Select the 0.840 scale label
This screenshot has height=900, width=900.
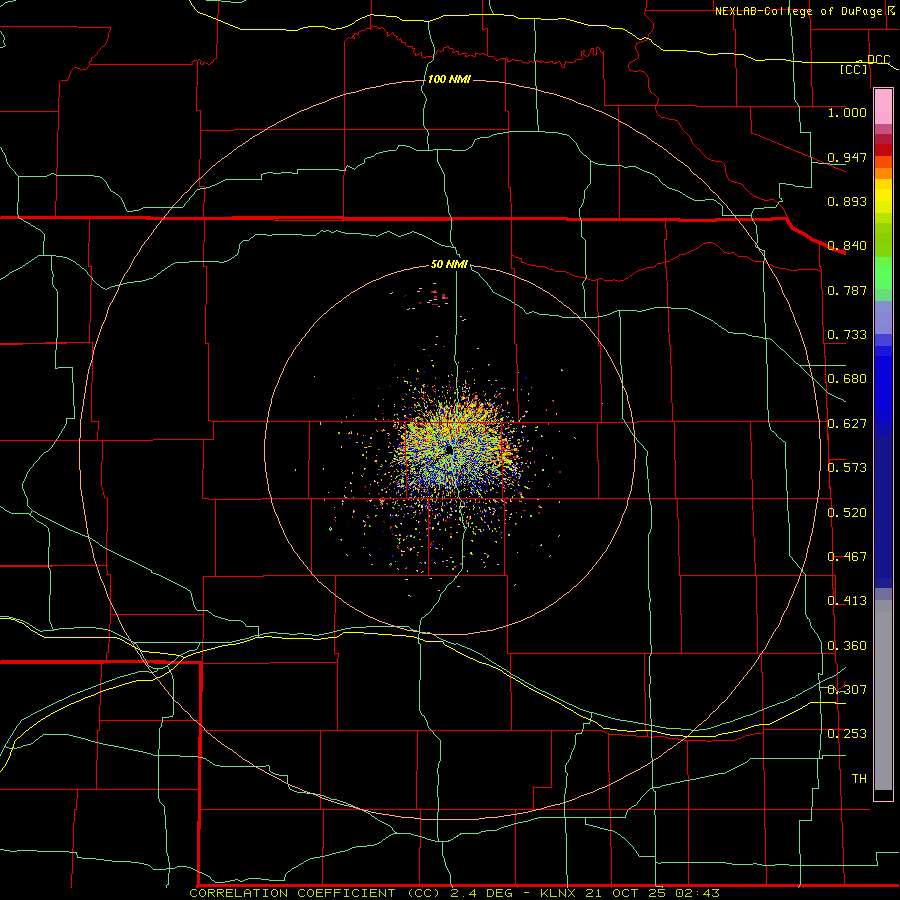pos(847,246)
